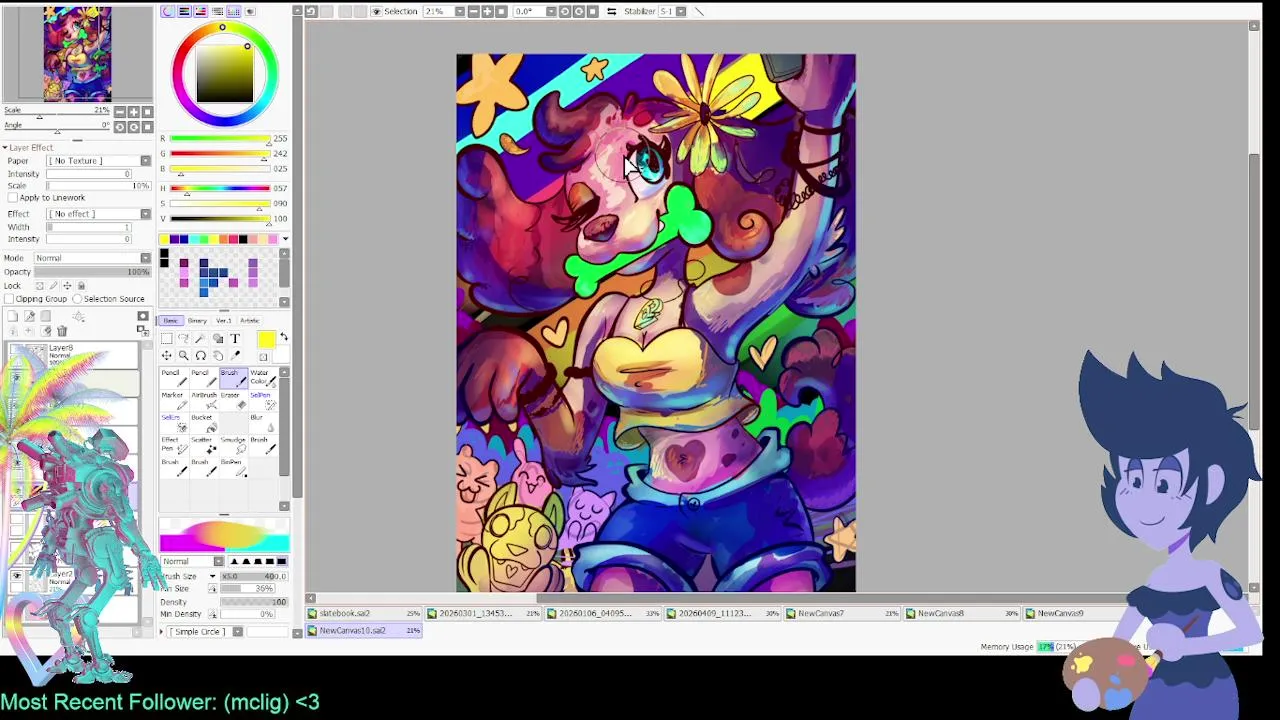Reset navigator angle with square button
This screenshot has width=1280, height=720.
click(147, 127)
